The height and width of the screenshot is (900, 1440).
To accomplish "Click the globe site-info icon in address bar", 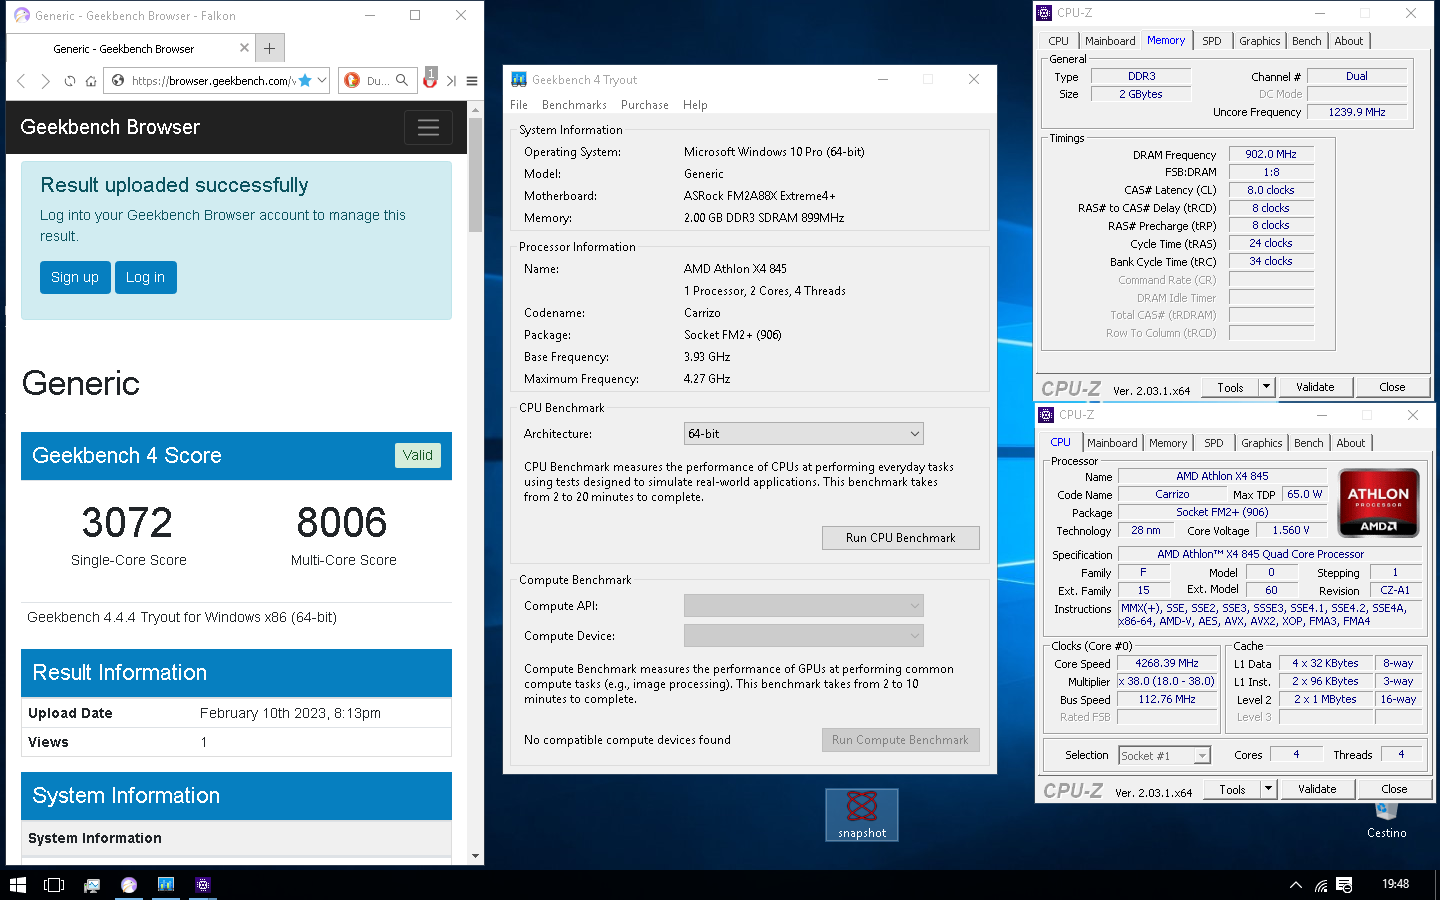I will (119, 81).
